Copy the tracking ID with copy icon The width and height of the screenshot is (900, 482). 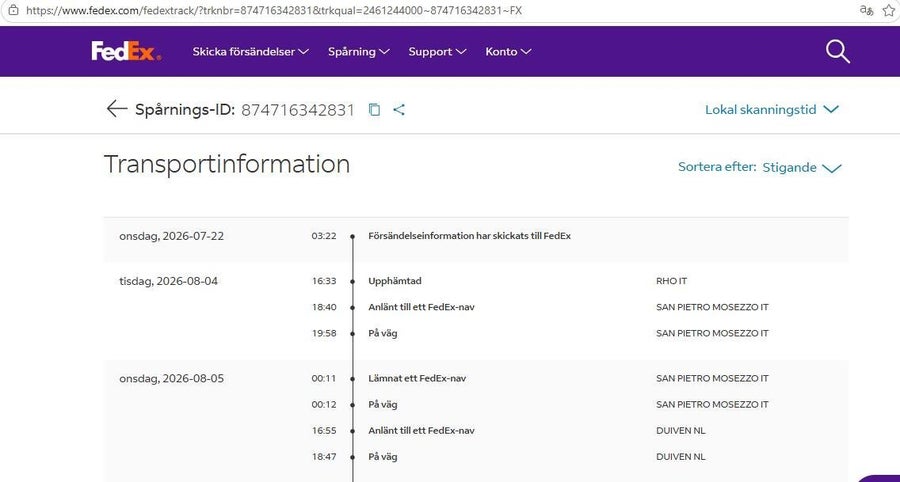(x=374, y=110)
